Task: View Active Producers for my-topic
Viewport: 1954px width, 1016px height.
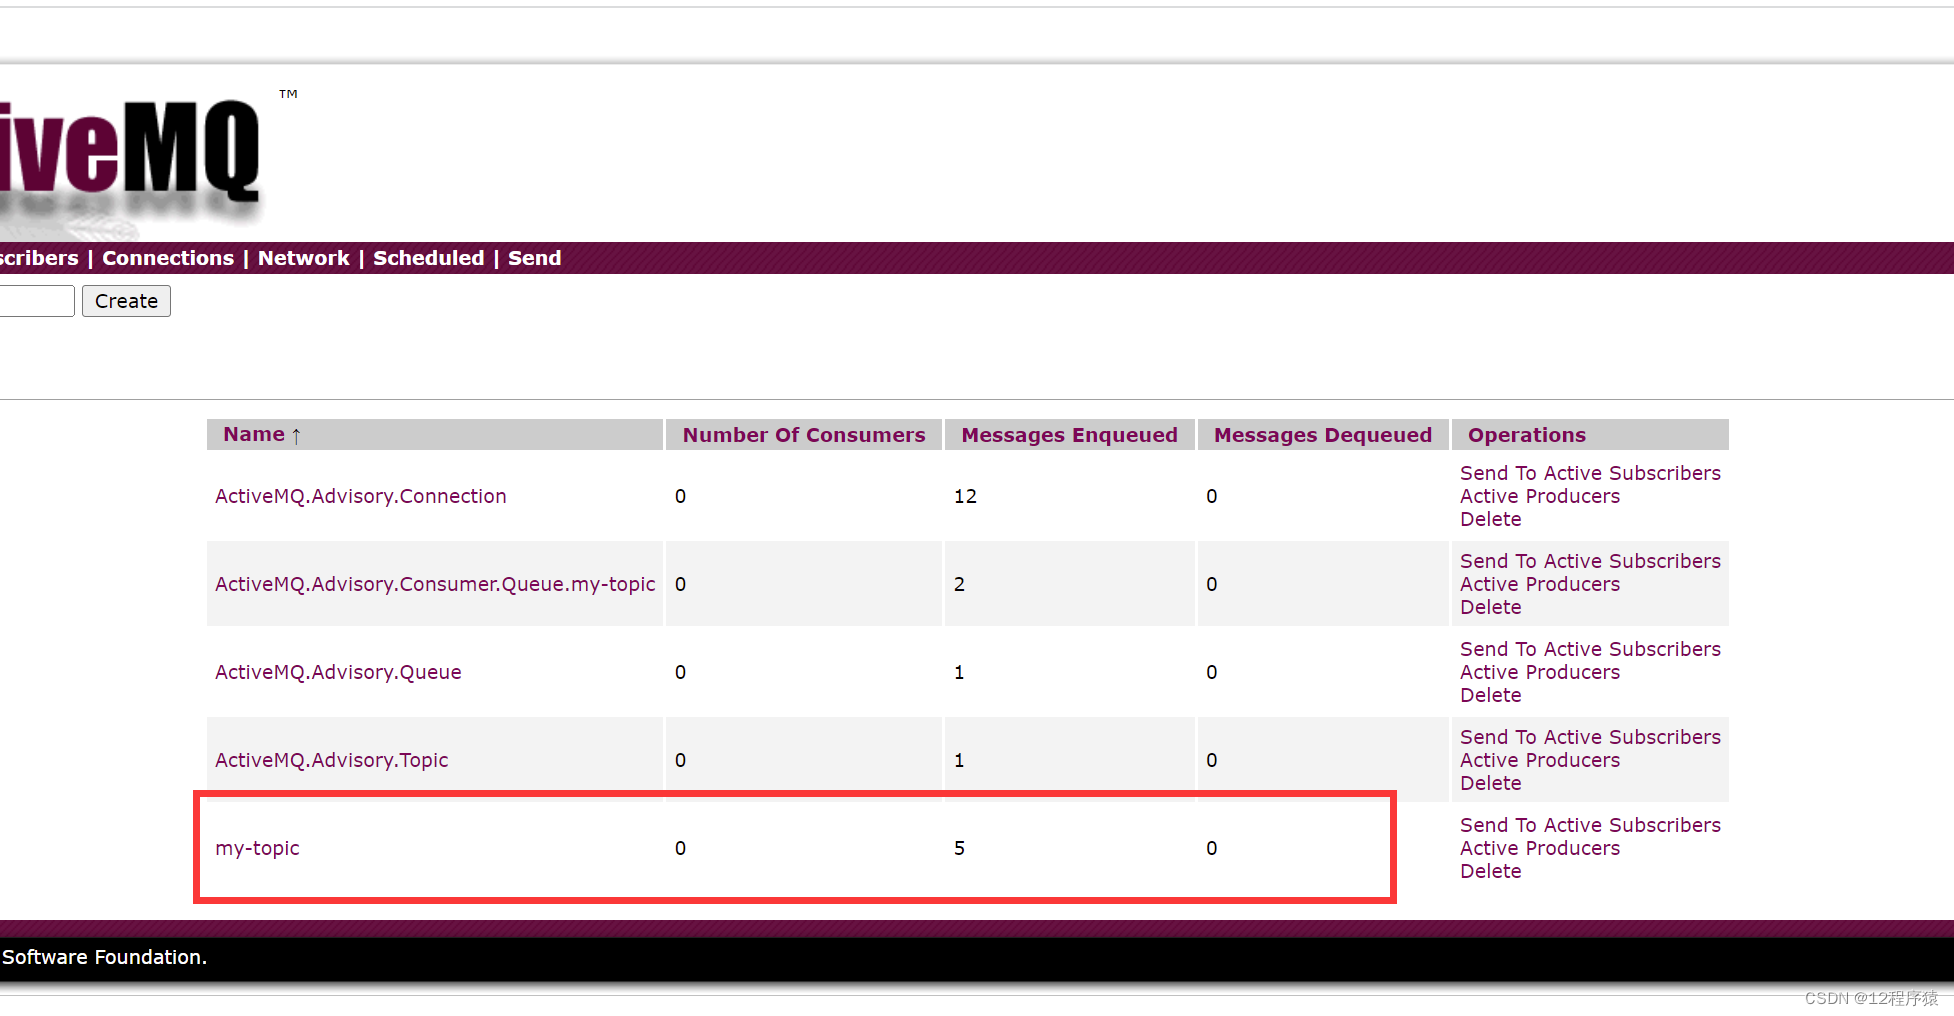Action: click(1540, 848)
